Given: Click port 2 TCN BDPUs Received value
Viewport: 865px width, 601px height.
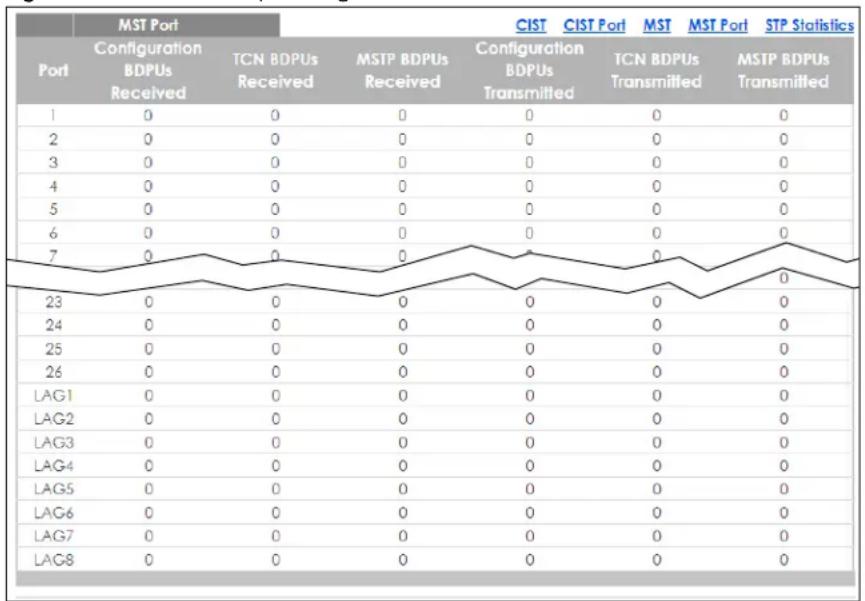Looking at the screenshot, I should [275, 139].
